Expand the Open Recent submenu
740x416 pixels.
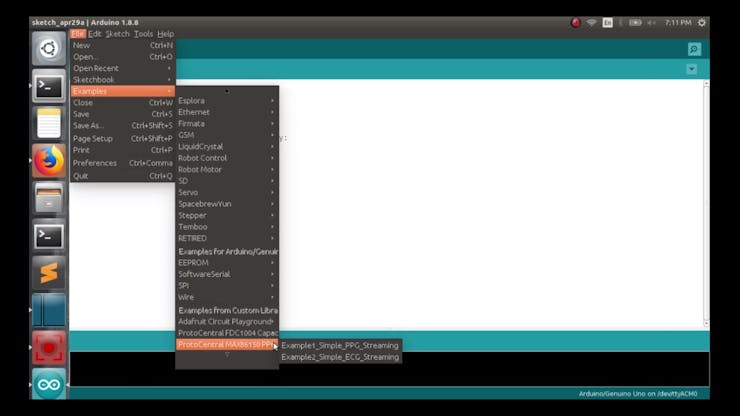click(123, 68)
